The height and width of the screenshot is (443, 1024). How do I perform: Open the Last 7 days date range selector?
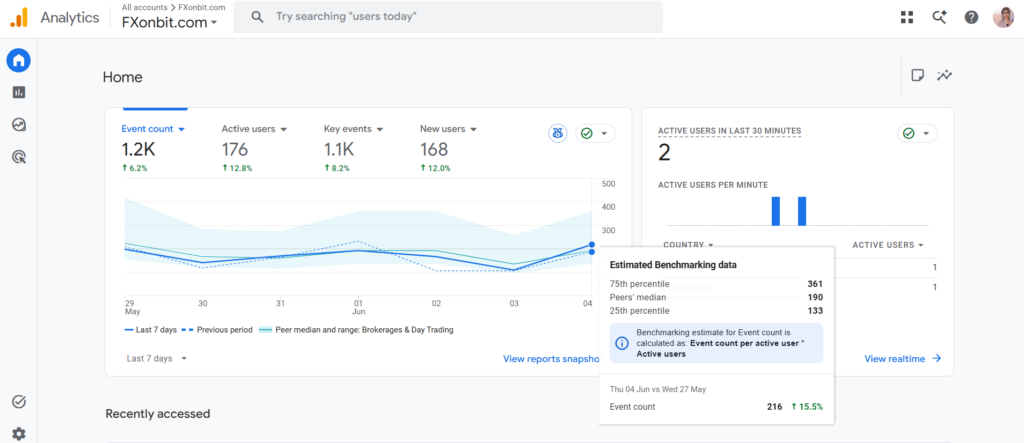point(157,358)
